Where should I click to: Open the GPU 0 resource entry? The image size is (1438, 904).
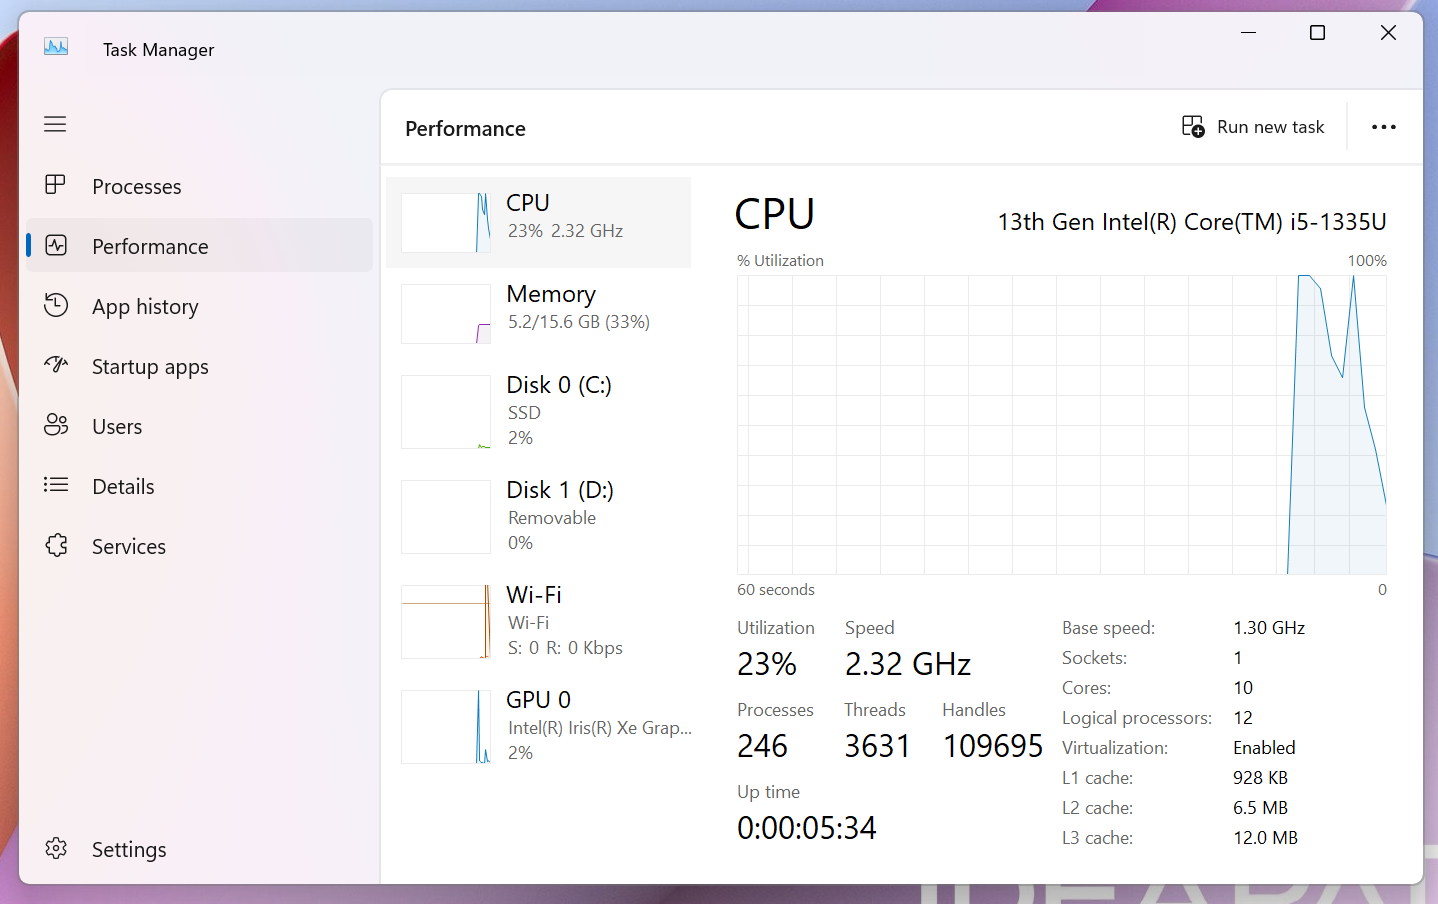(x=539, y=727)
